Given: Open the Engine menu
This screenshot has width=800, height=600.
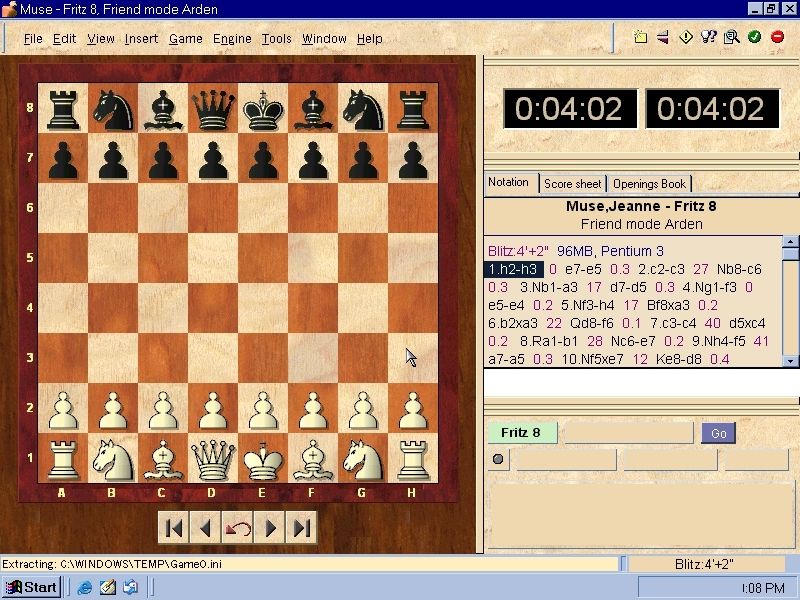Looking at the screenshot, I should (x=232, y=39).
